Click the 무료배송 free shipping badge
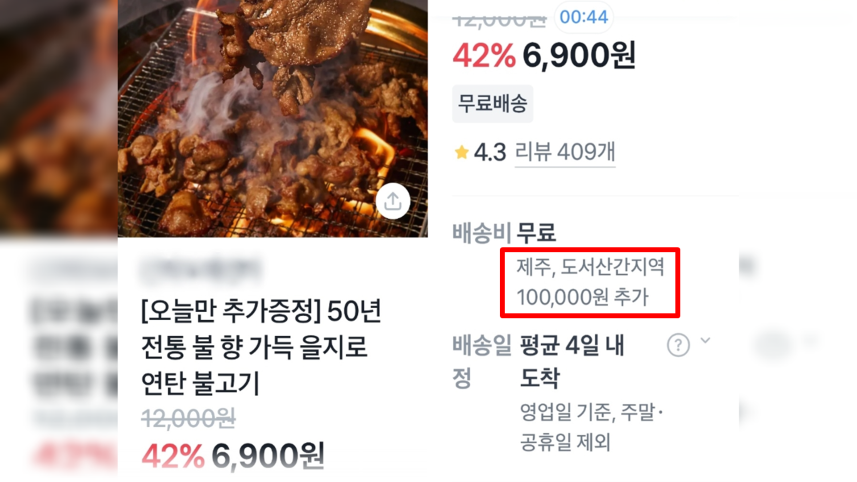 pos(492,103)
